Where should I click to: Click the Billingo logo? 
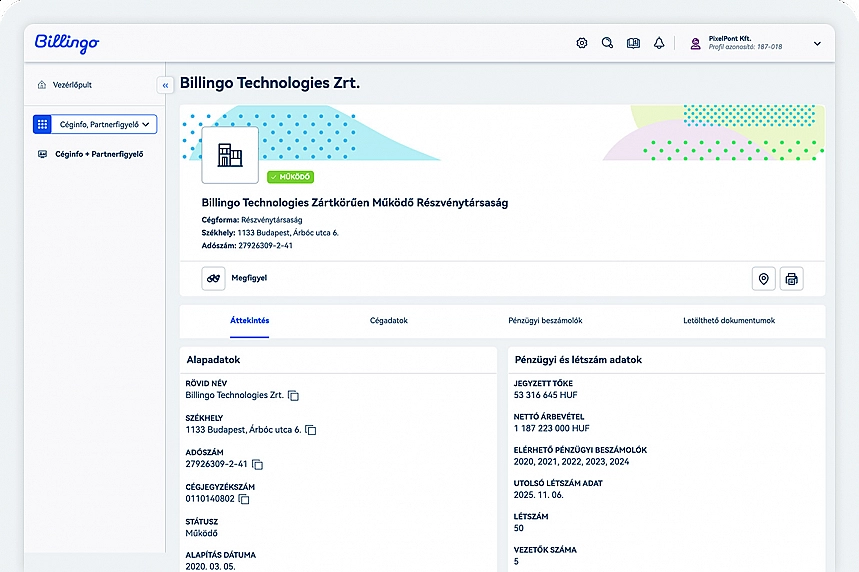point(67,43)
